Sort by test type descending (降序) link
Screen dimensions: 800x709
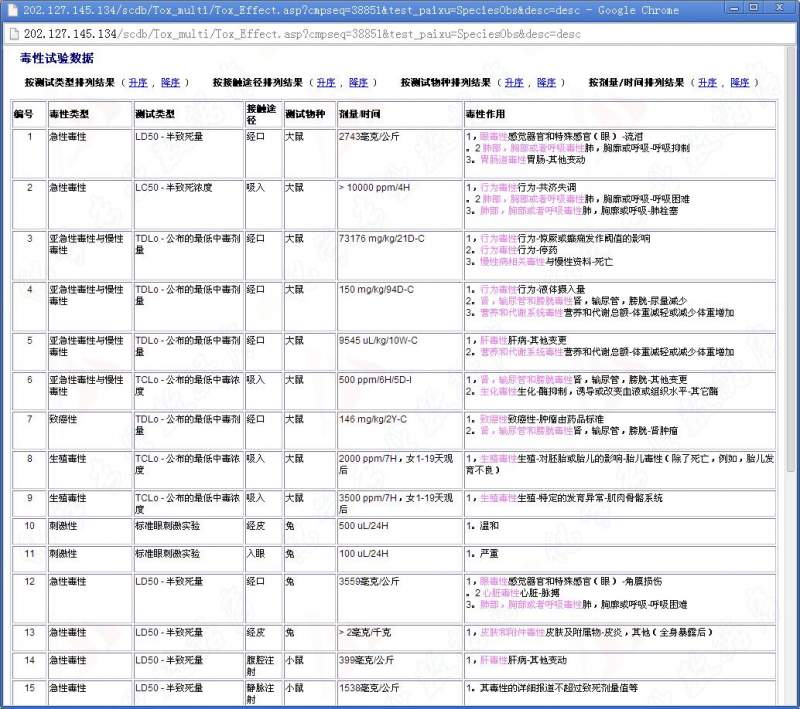(170, 82)
